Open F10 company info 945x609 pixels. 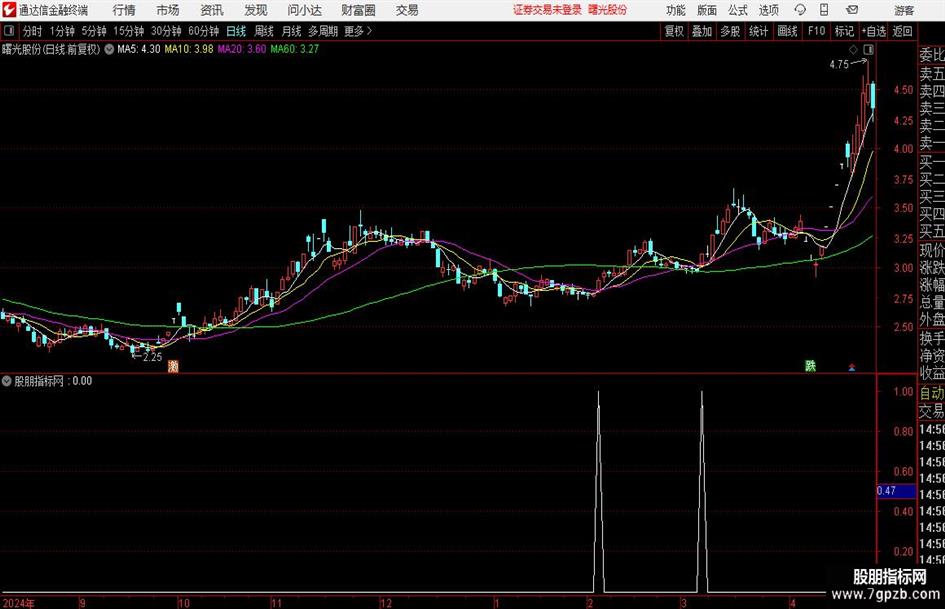(x=817, y=31)
